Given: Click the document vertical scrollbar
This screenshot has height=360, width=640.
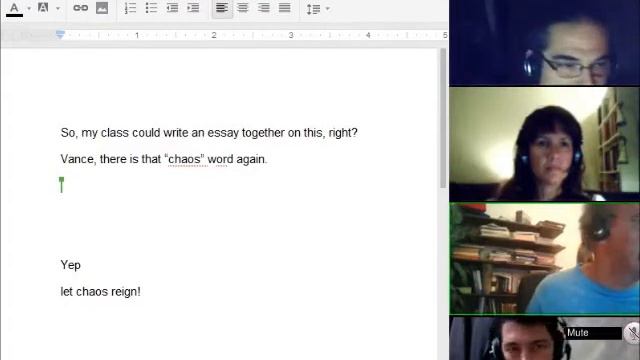Looking at the screenshot, I should tap(443, 118).
